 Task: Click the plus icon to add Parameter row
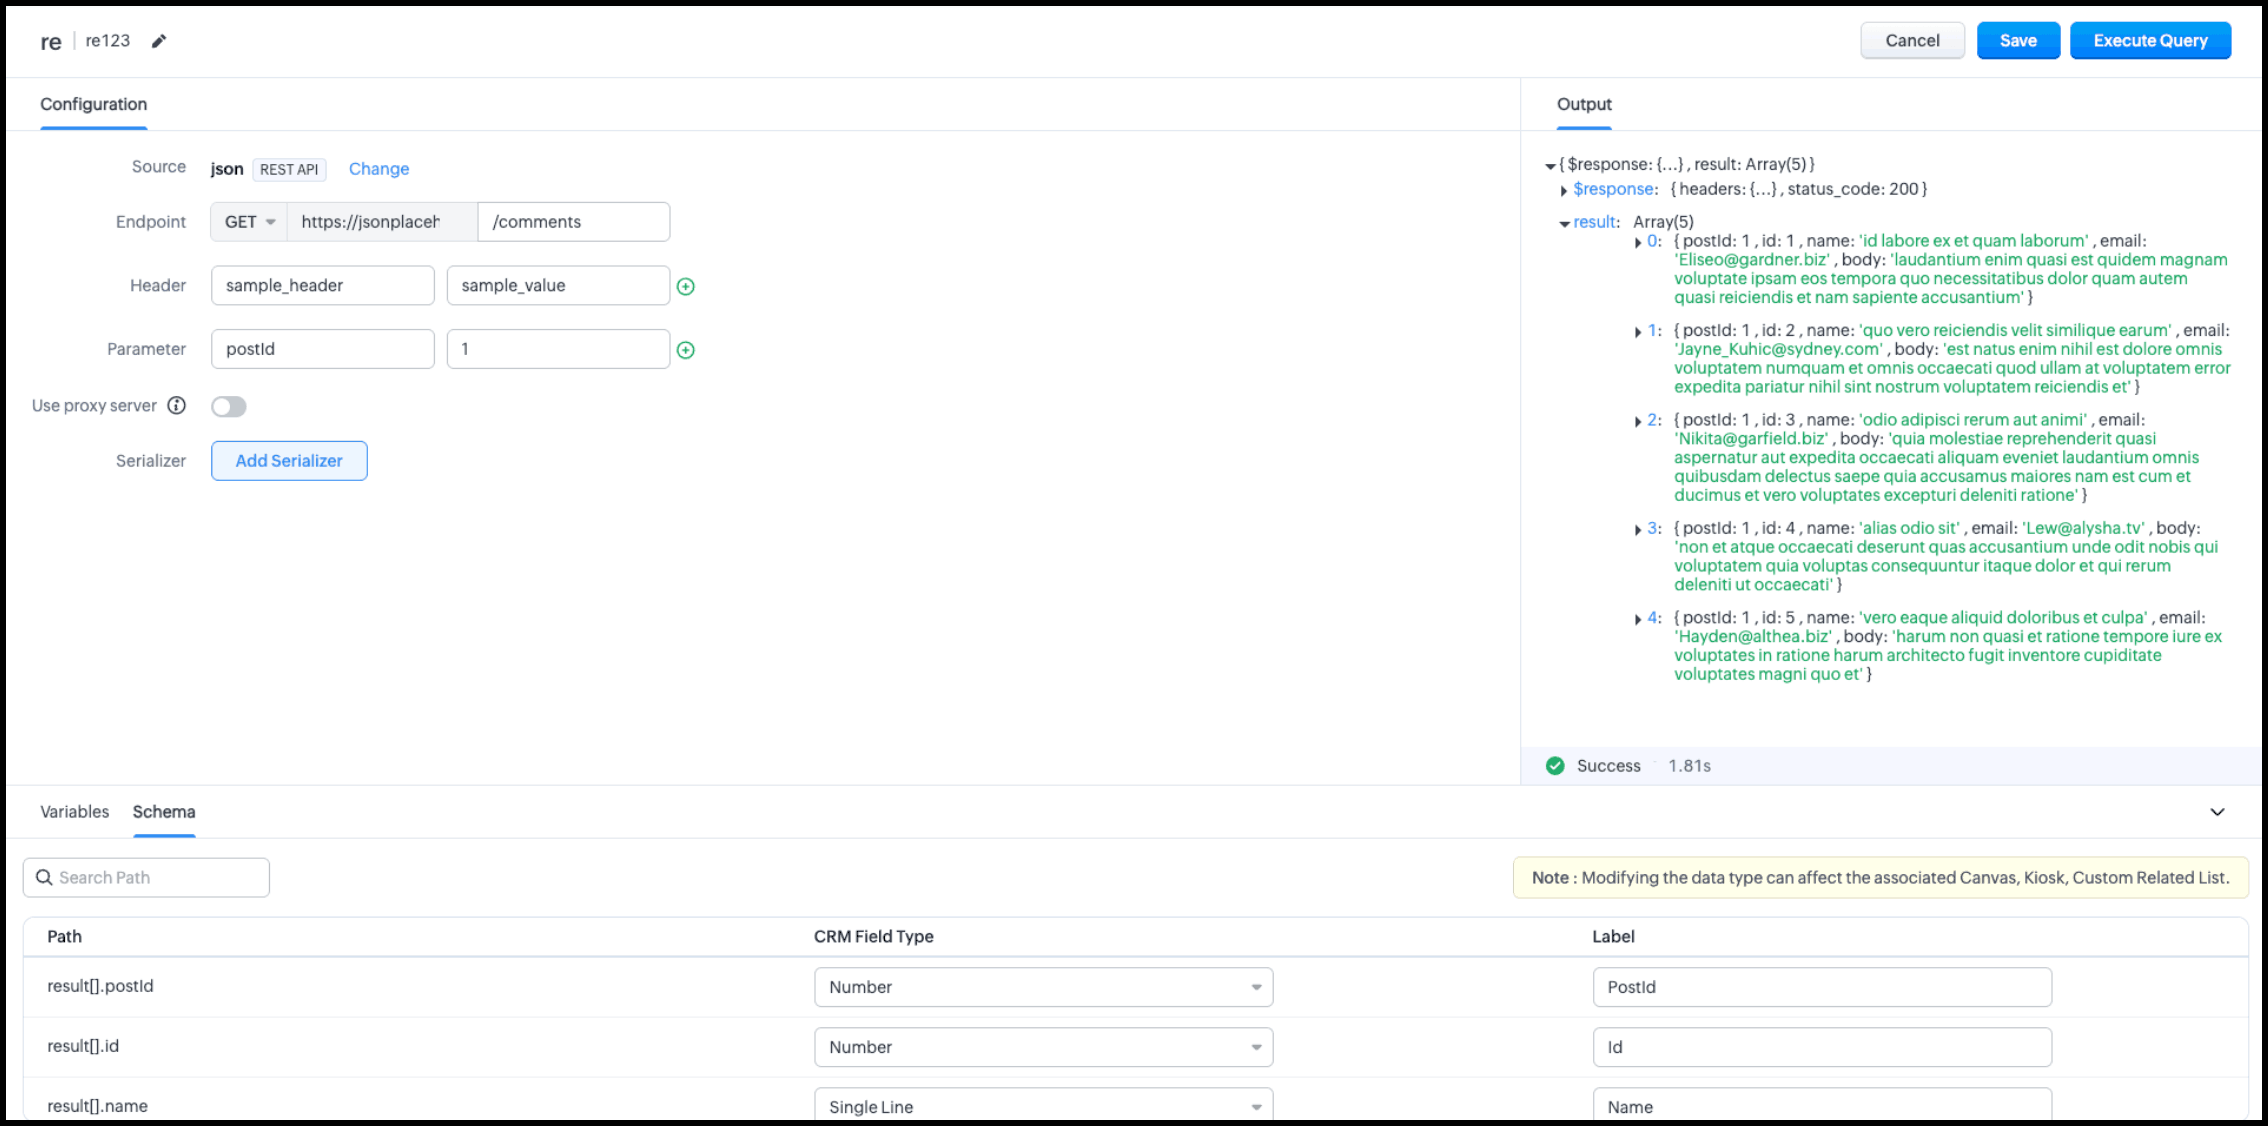pos(685,350)
